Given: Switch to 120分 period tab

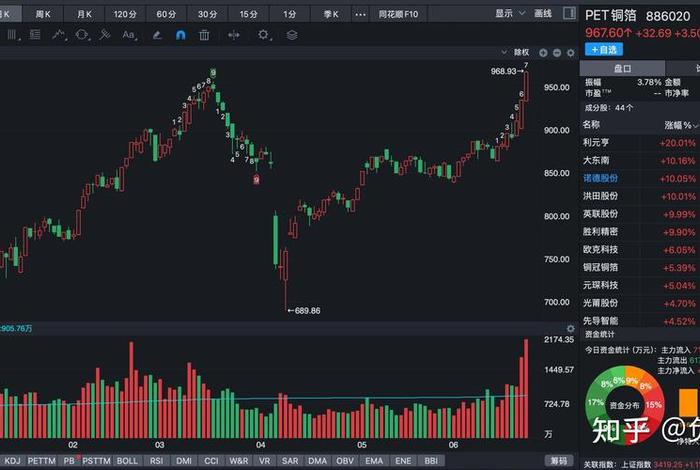Looking at the screenshot, I should [125, 14].
